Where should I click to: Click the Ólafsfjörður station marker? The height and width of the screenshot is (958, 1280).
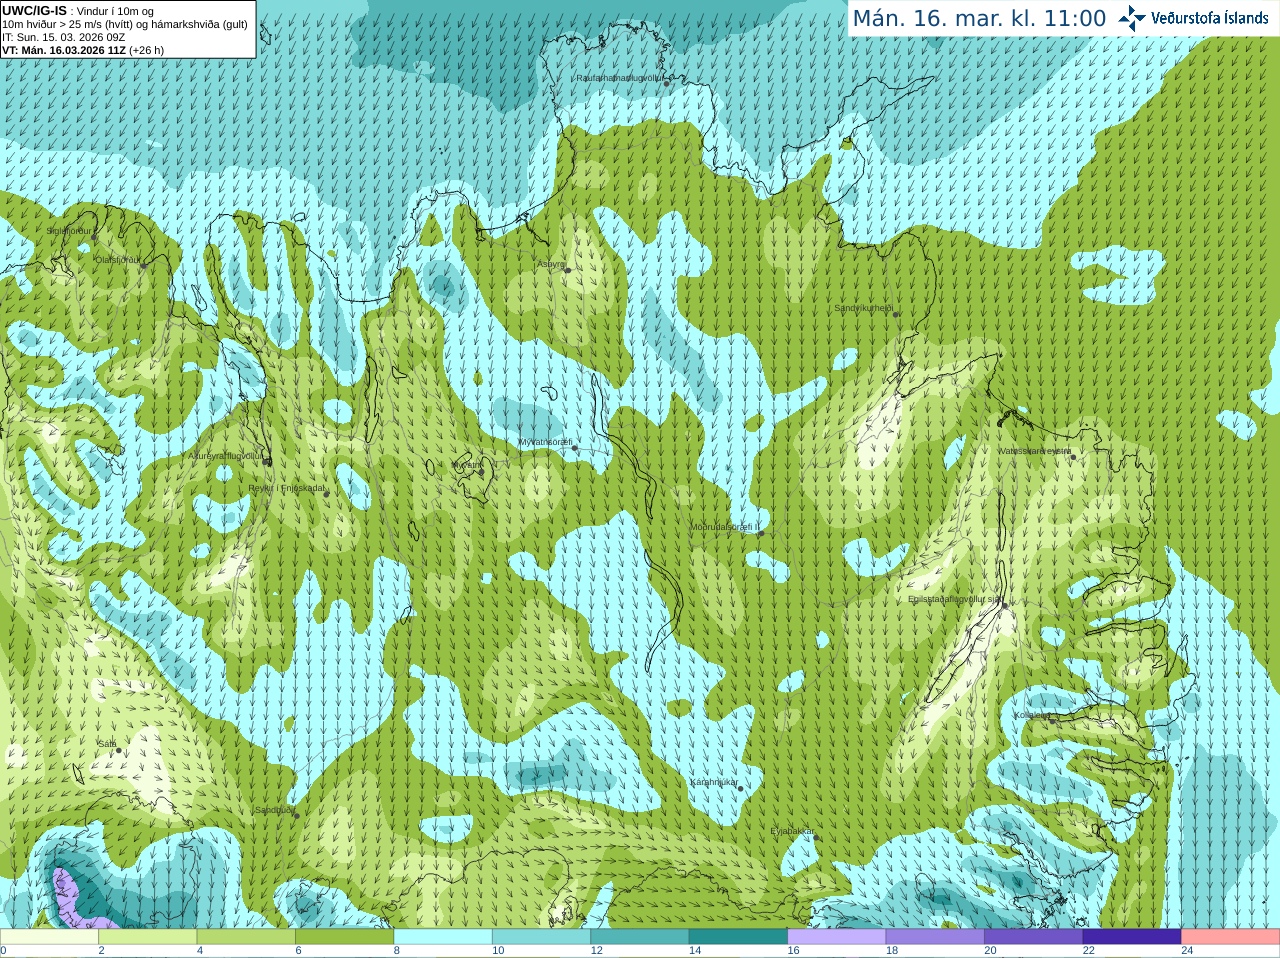(143, 265)
